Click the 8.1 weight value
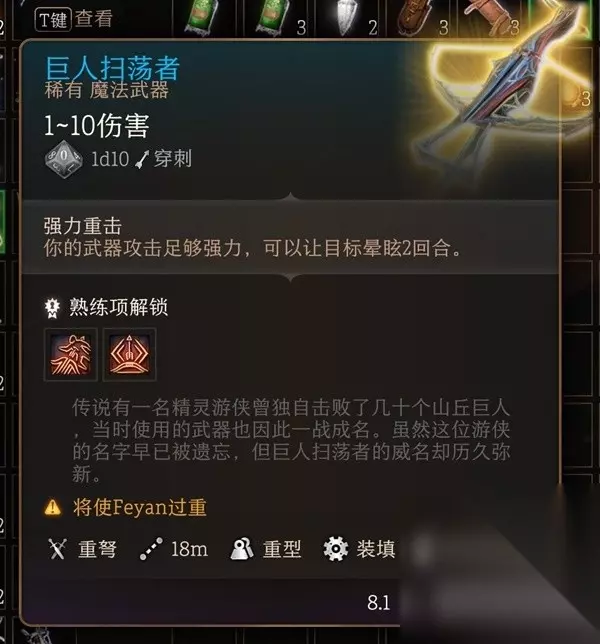600x644 pixels. [x=378, y=603]
